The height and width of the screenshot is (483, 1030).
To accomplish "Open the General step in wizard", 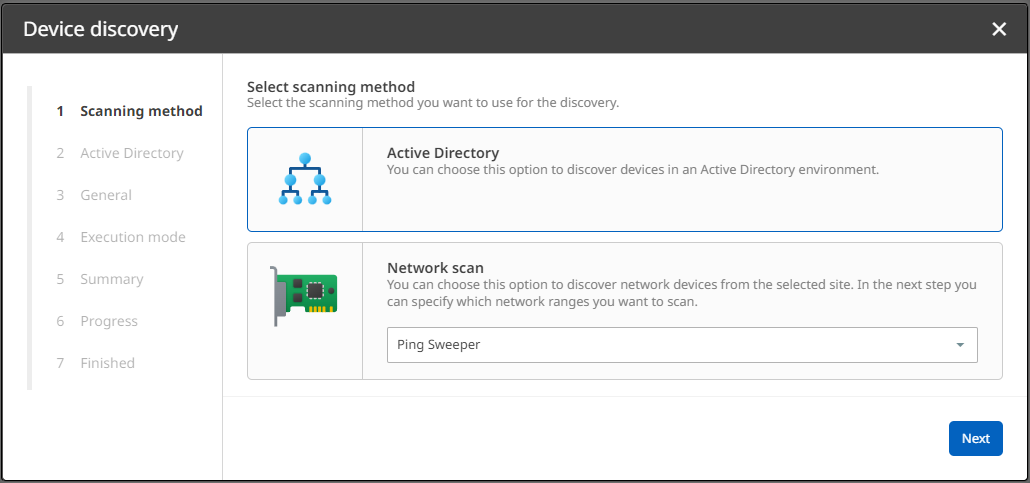I will click(106, 195).
